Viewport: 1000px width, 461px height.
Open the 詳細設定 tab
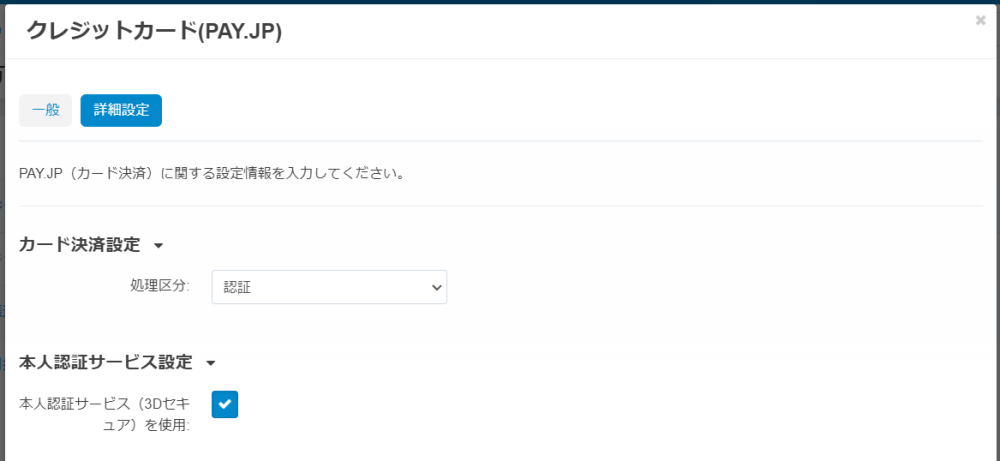121,111
